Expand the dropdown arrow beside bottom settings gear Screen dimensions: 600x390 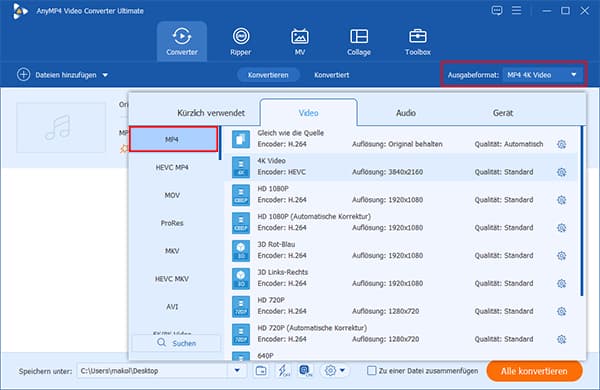(342, 370)
